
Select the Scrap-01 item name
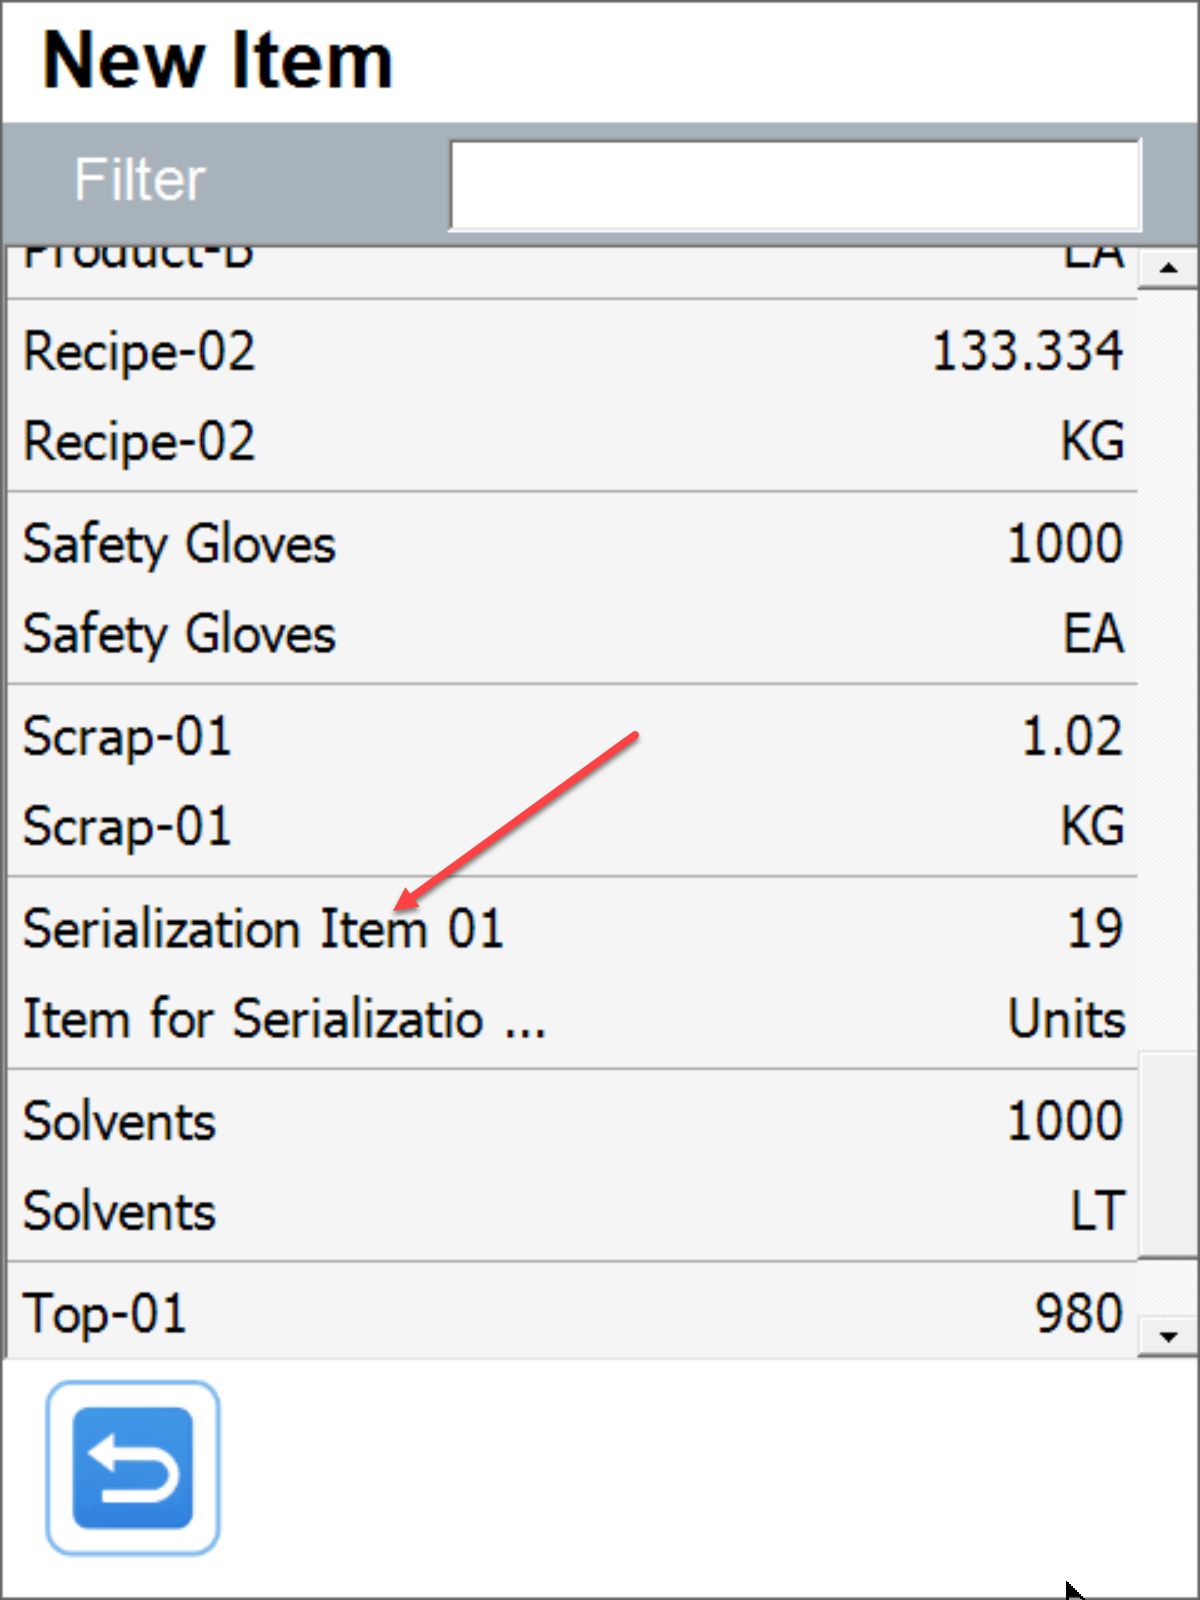[x=127, y=738]
